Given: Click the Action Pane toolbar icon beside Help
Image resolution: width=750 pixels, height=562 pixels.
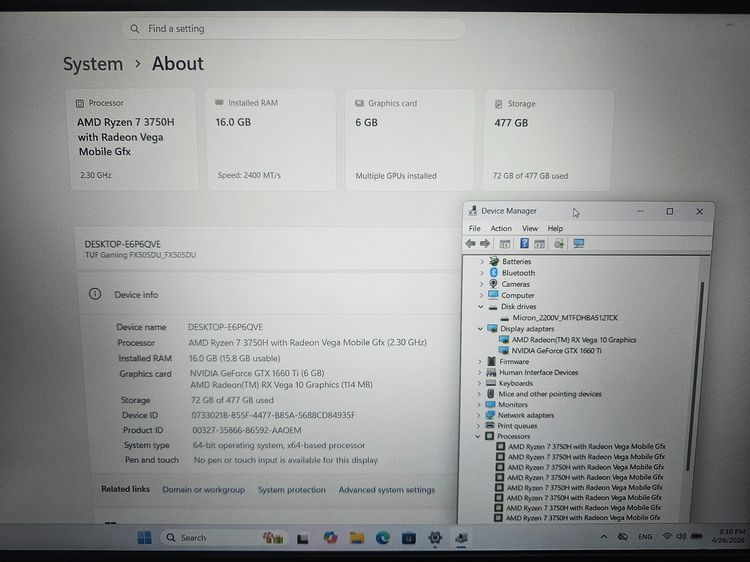Looking at the screenshot, I should (540, 244).
